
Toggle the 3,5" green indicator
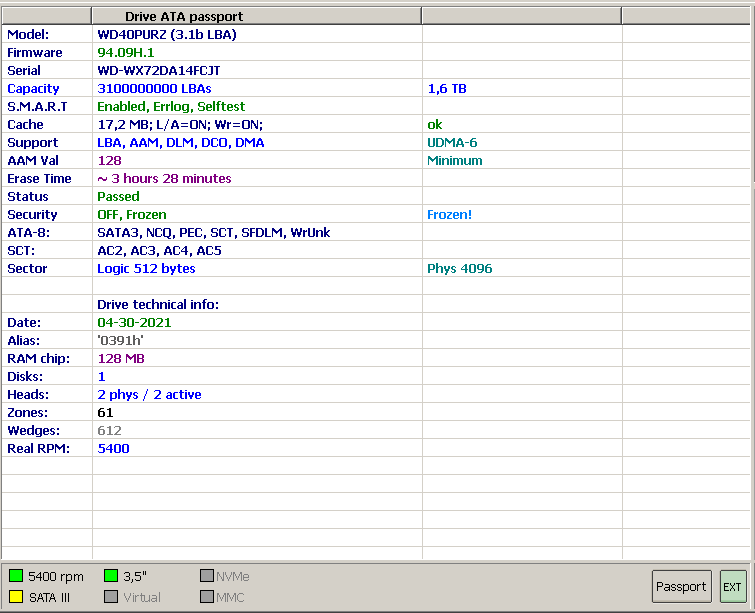(111, 576)
